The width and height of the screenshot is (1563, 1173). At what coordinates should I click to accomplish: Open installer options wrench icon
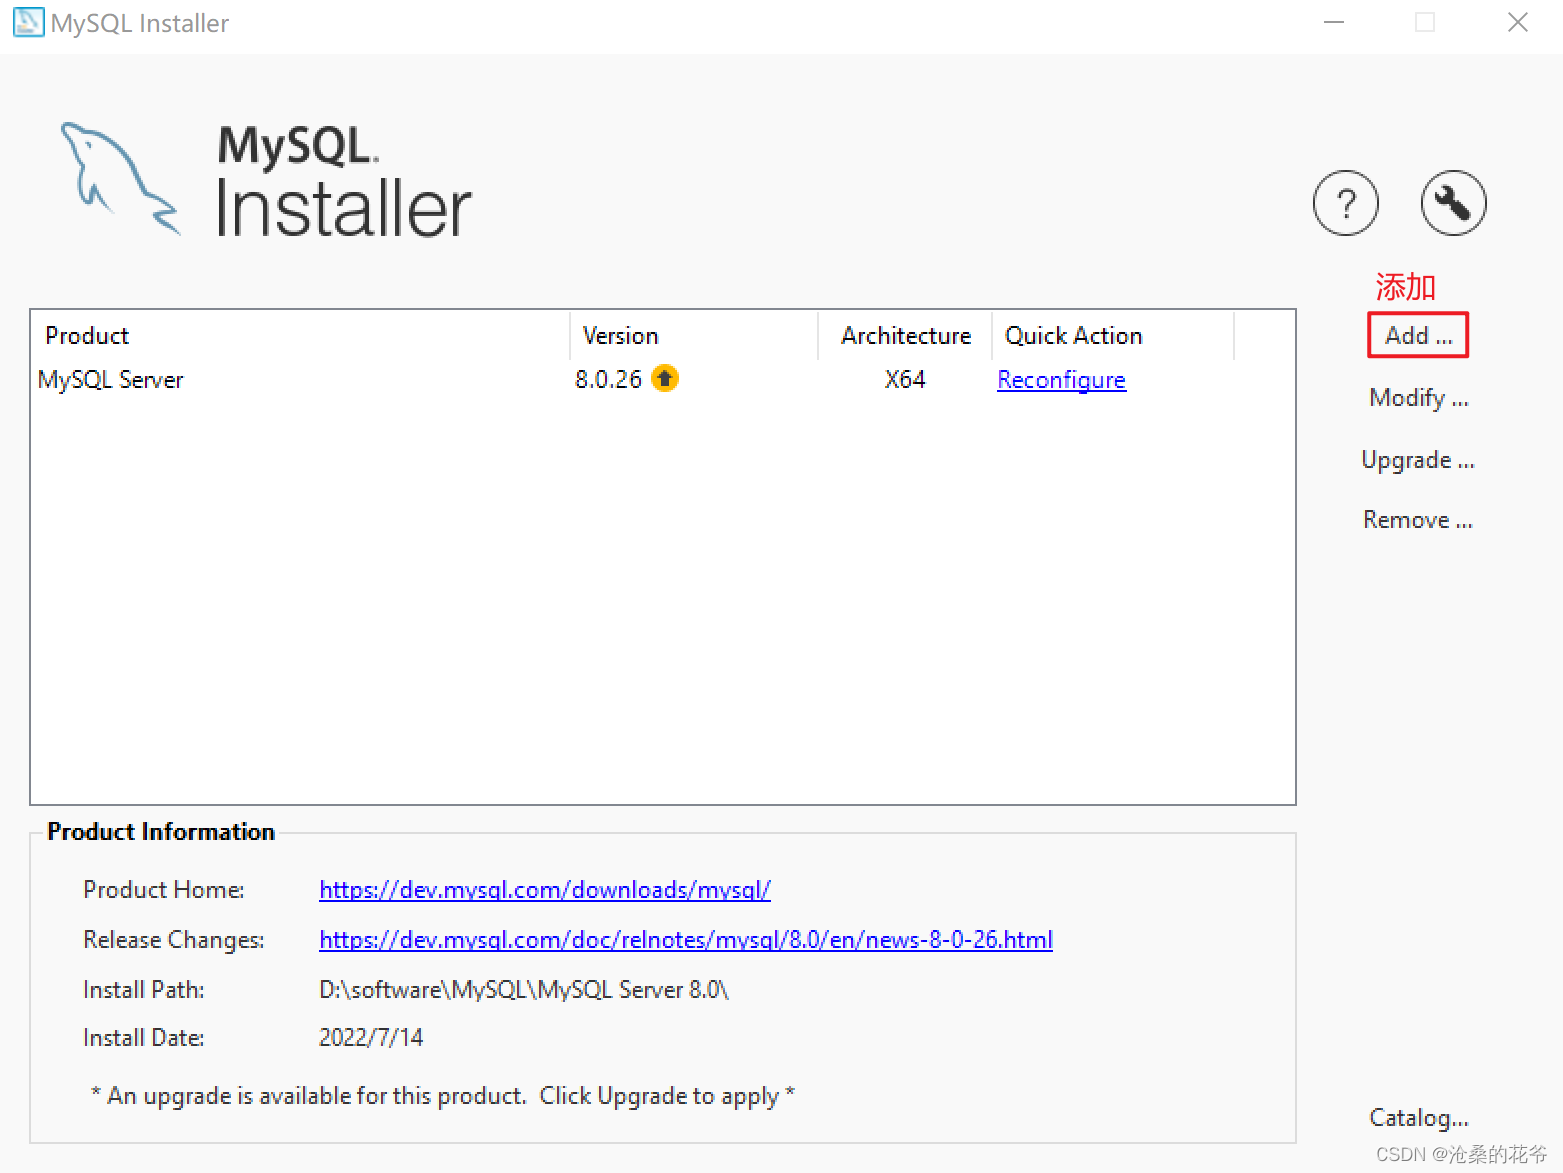tap(1453, 203)
